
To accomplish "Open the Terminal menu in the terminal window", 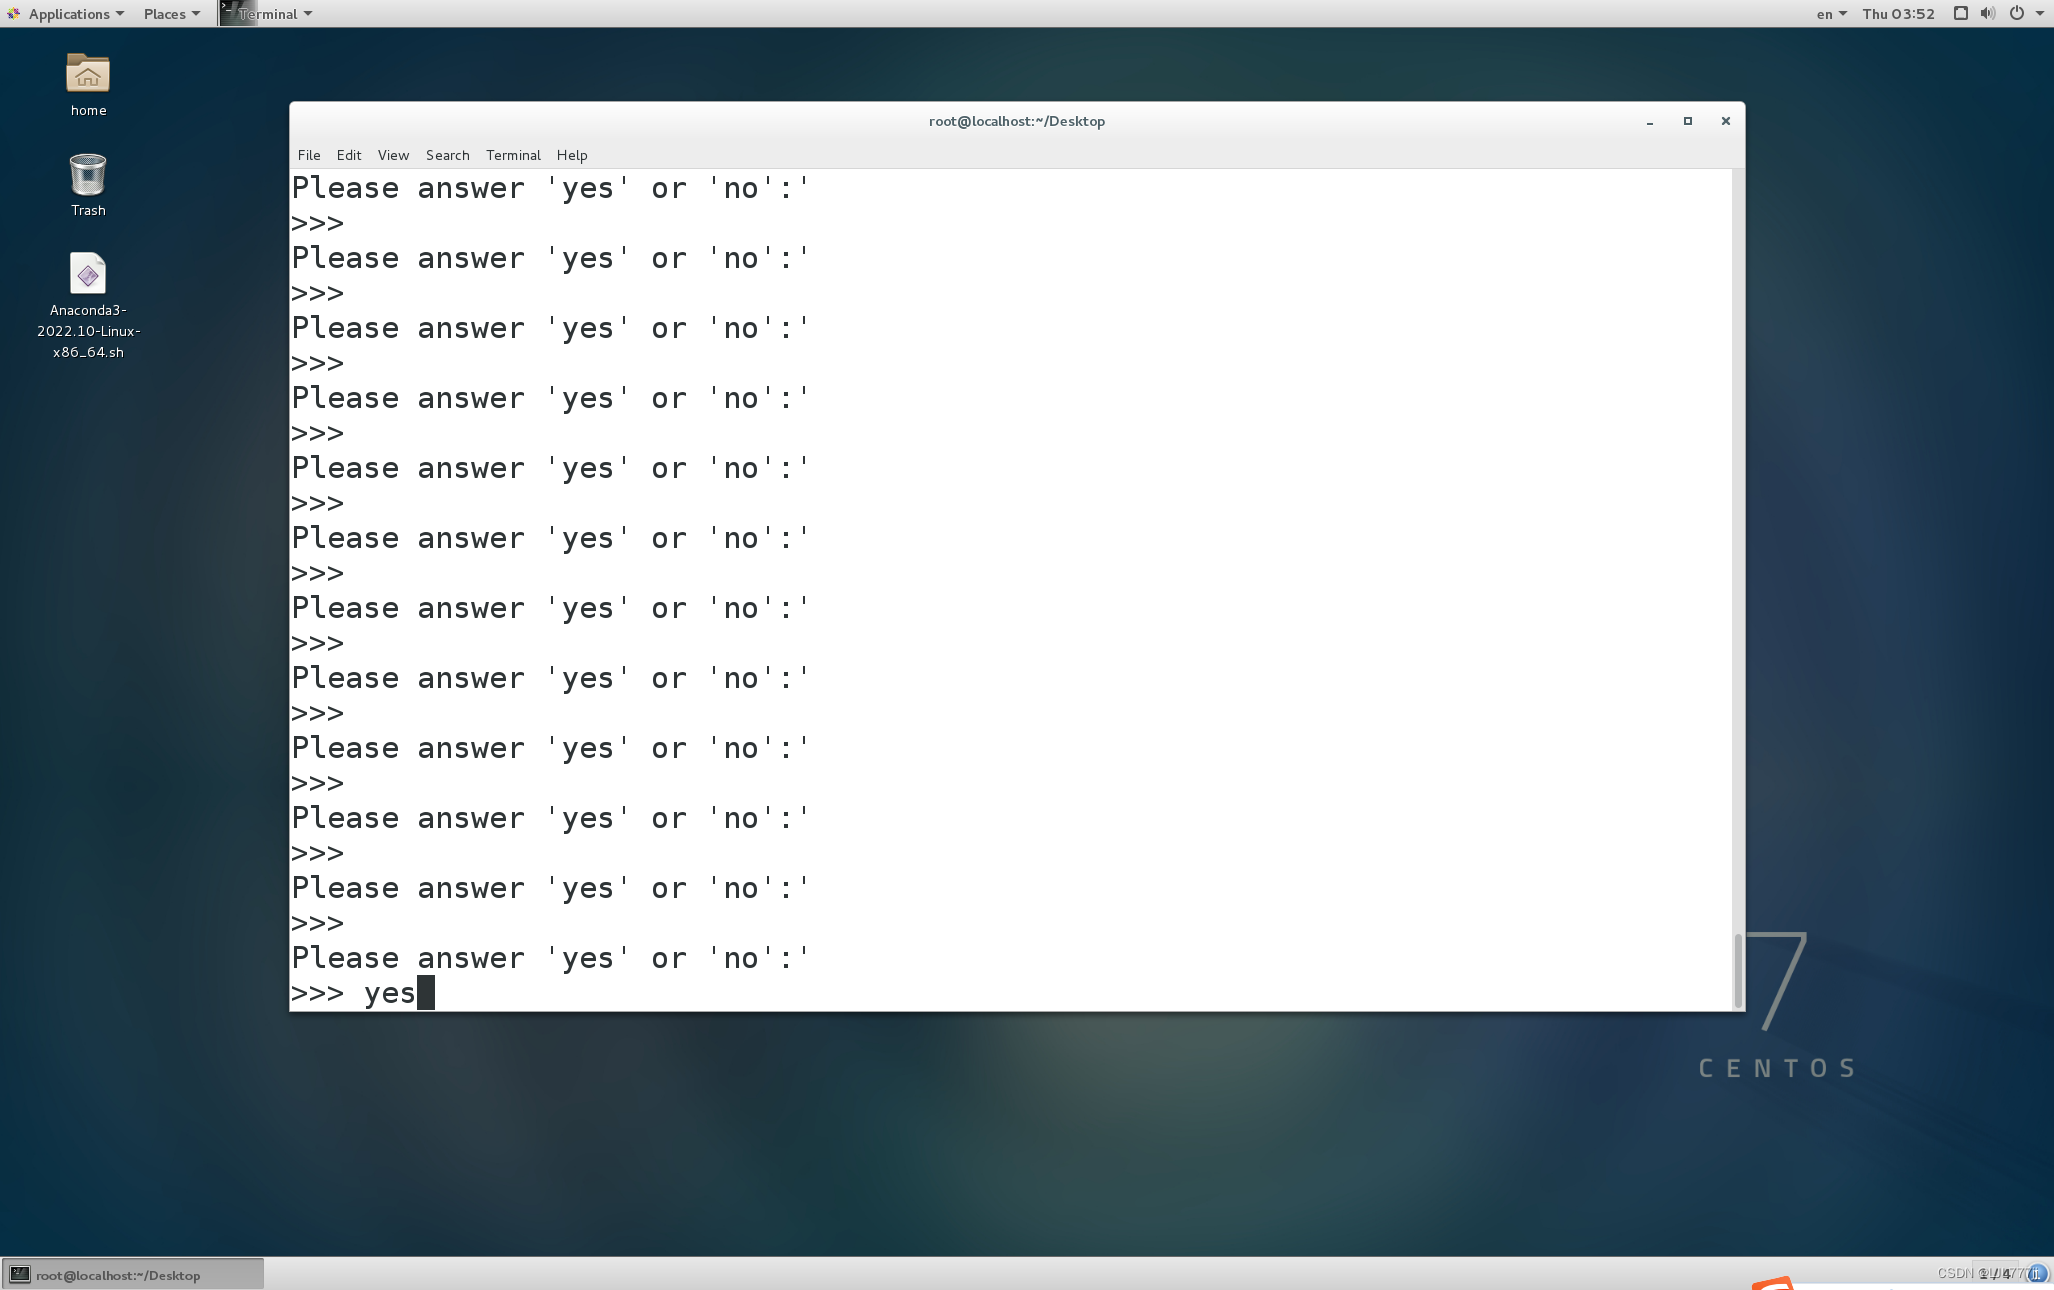I will coord(513,155).
